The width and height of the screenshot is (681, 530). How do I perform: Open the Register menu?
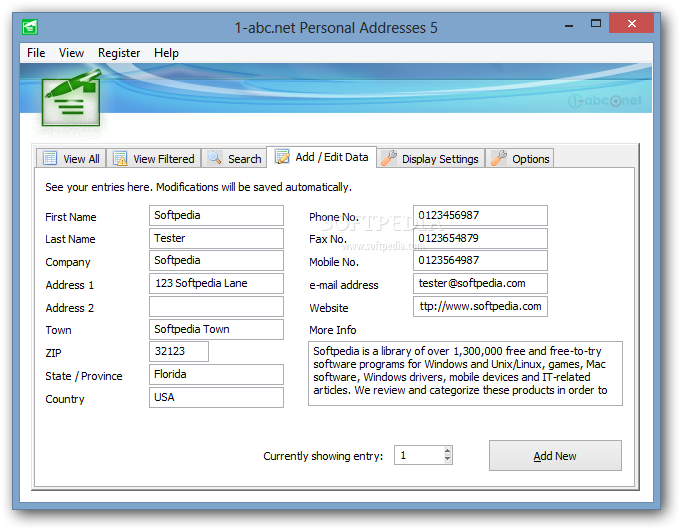pos(119,53)
